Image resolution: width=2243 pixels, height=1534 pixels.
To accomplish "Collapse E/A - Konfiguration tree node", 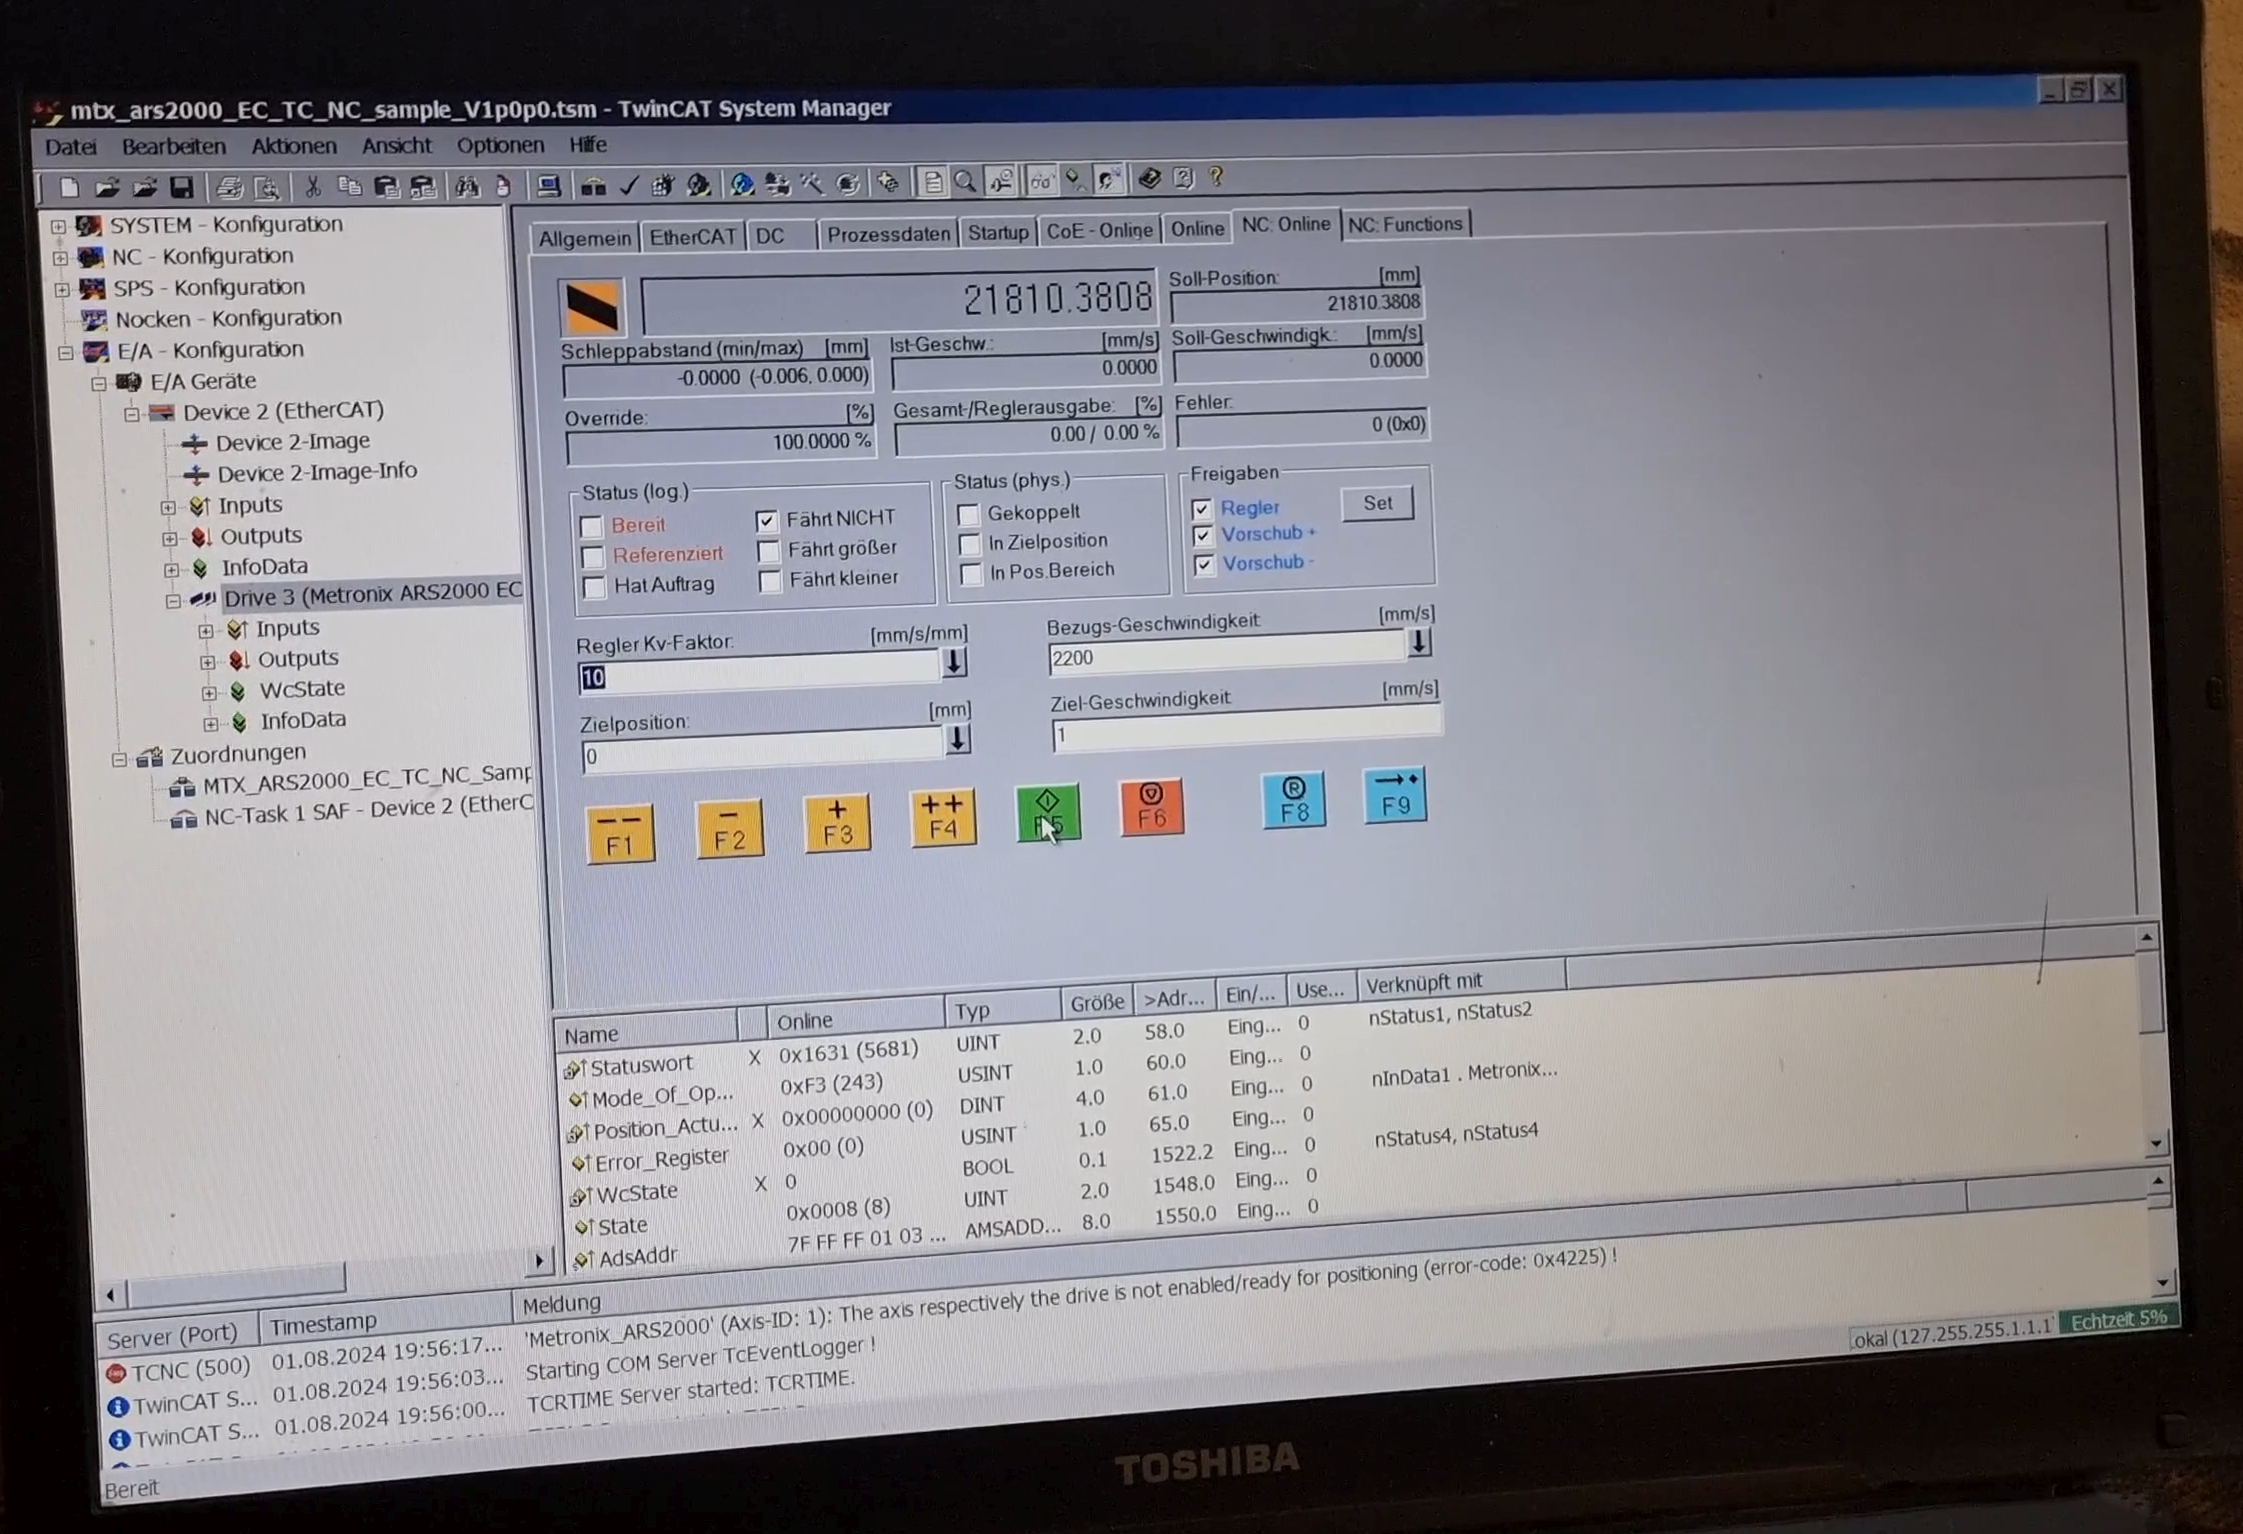I will pyautogui.click(x=65, y=353).
